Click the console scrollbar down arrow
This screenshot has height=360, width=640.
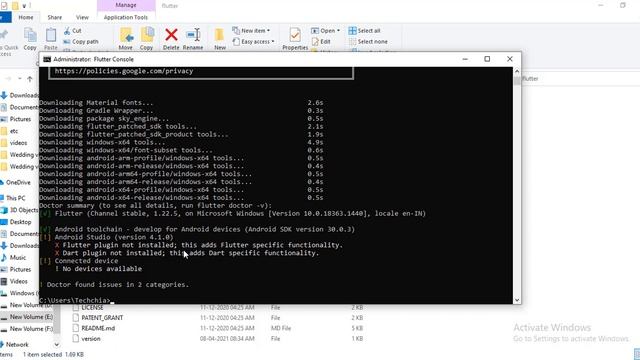pos(517,300)
